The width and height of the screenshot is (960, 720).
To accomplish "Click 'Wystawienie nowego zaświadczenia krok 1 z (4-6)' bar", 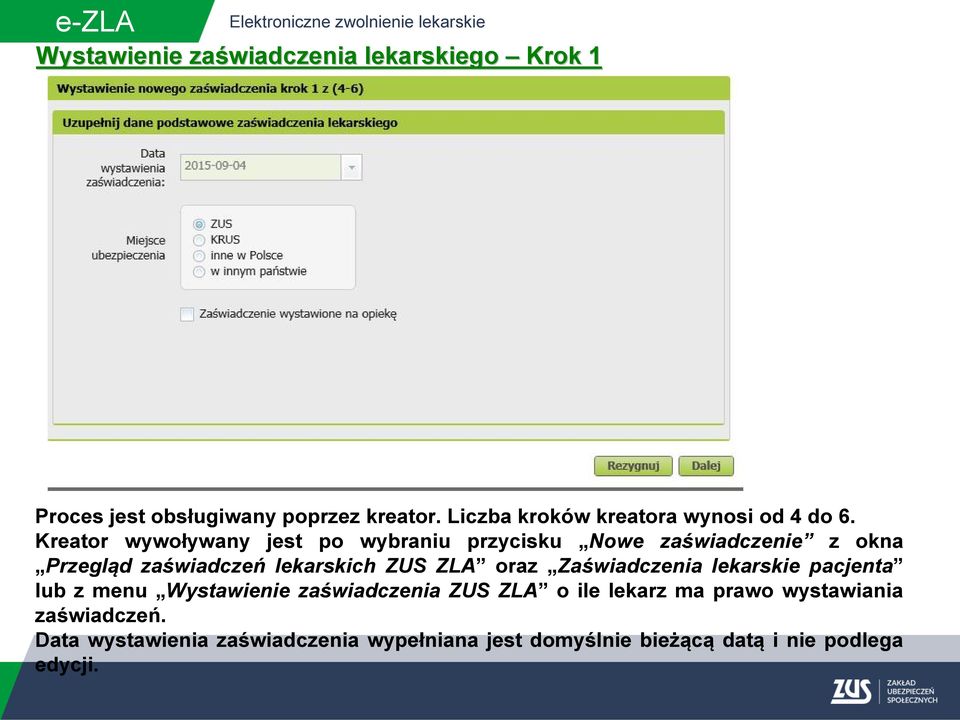I will pyautogui.click(x=389, y=89).
